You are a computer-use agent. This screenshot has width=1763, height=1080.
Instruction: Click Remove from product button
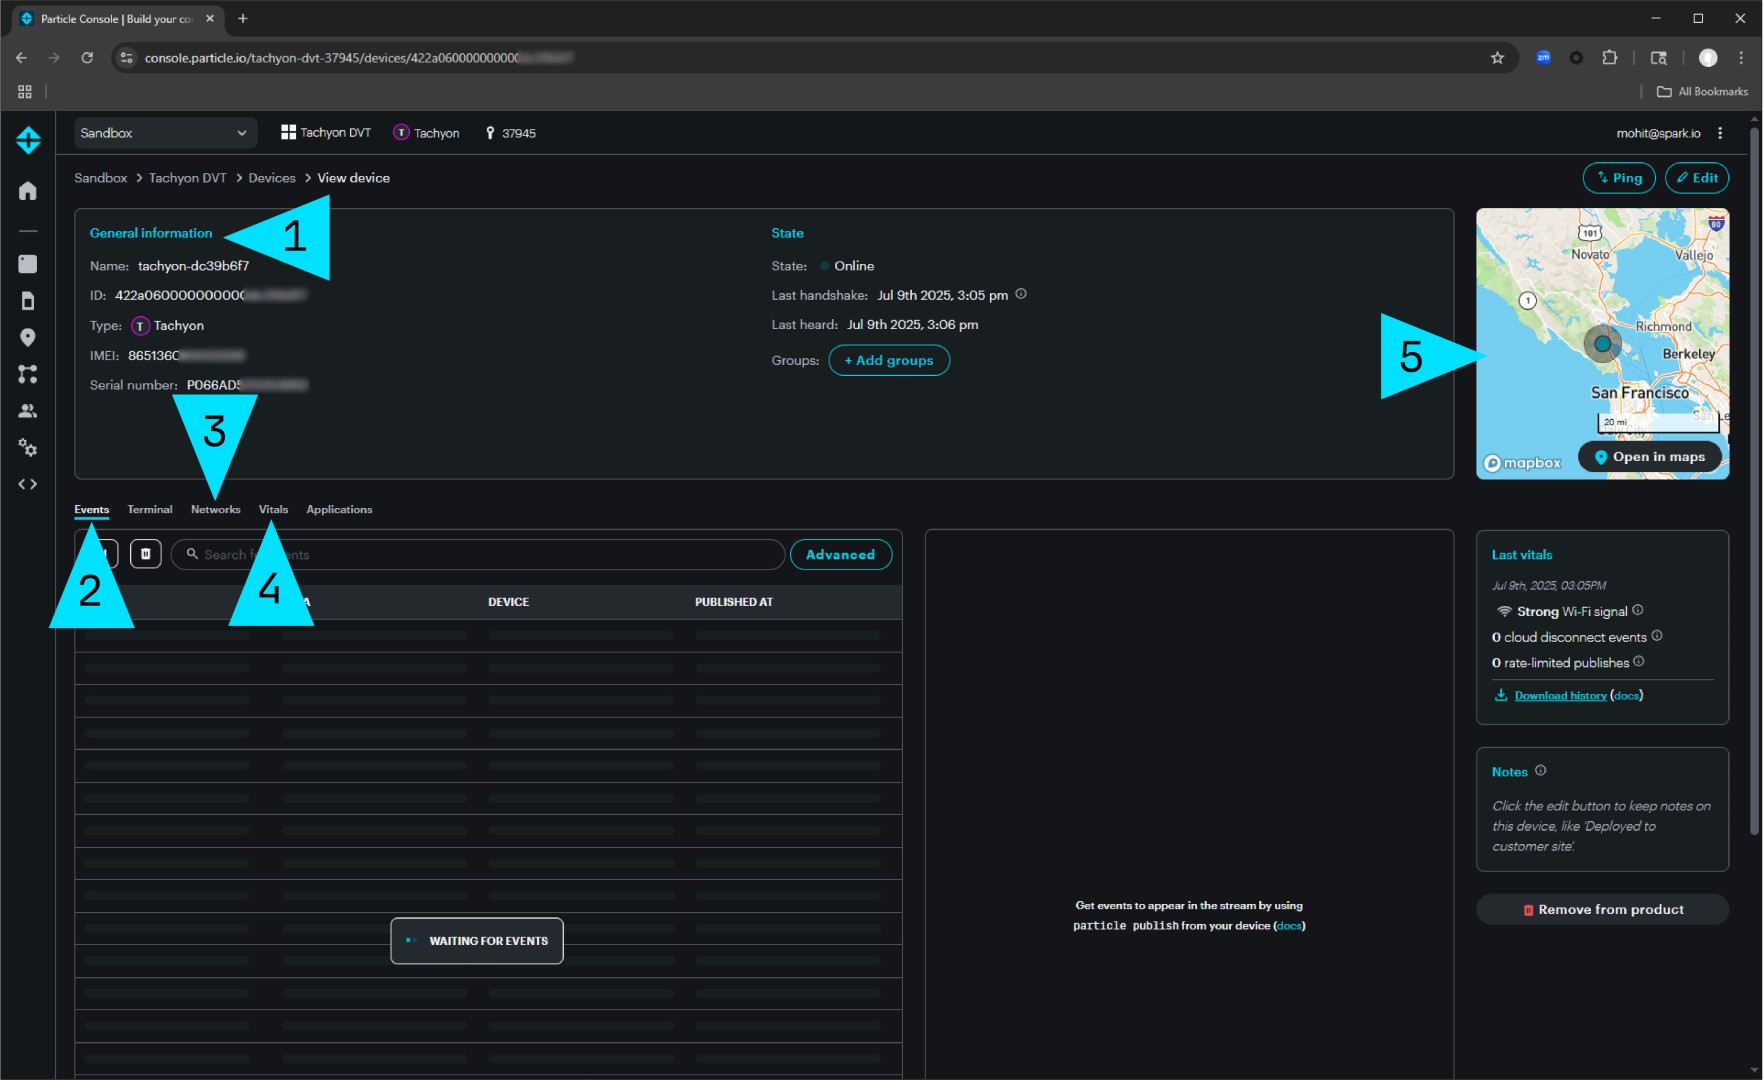point(1602,909)
